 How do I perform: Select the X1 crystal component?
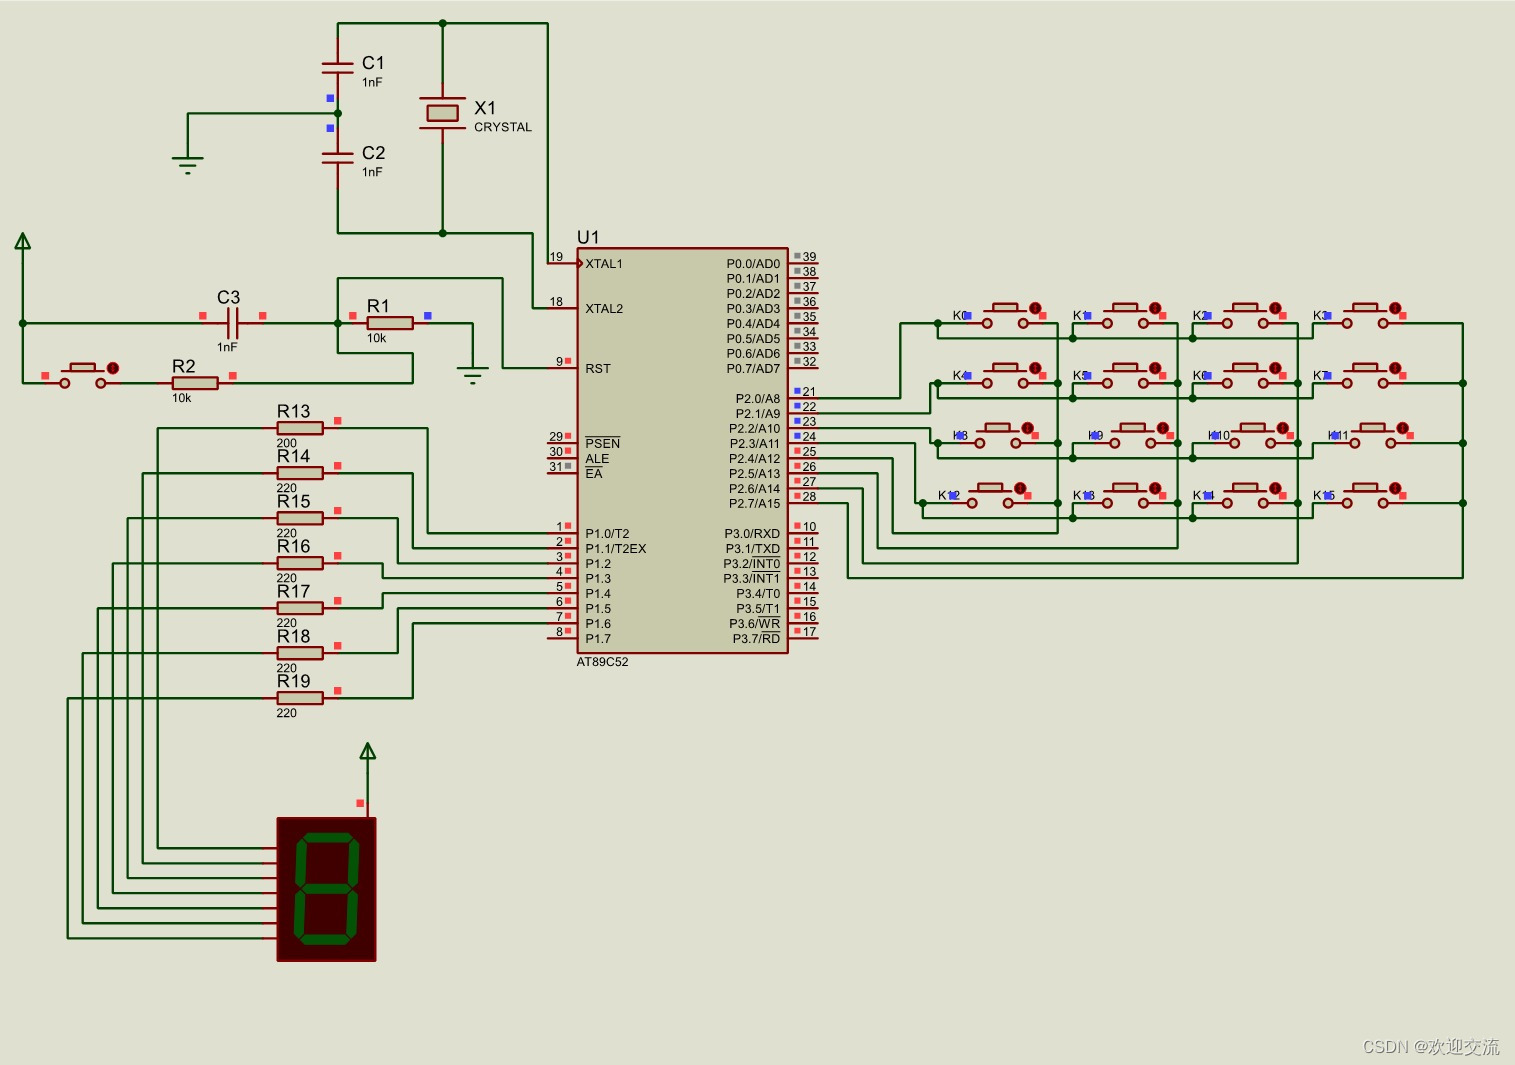click(x=442, y=113)
